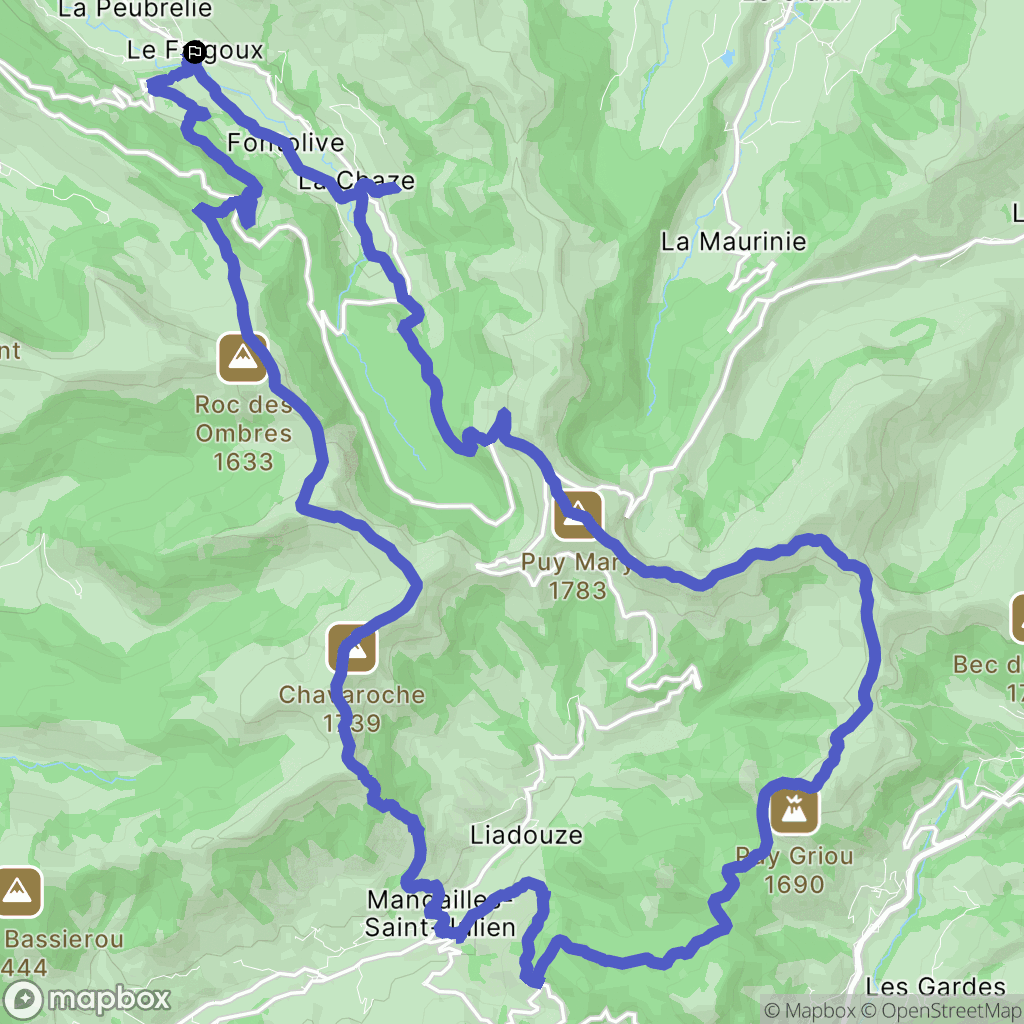Click the Puy Mary 1783 elevation label

point(577,576)
